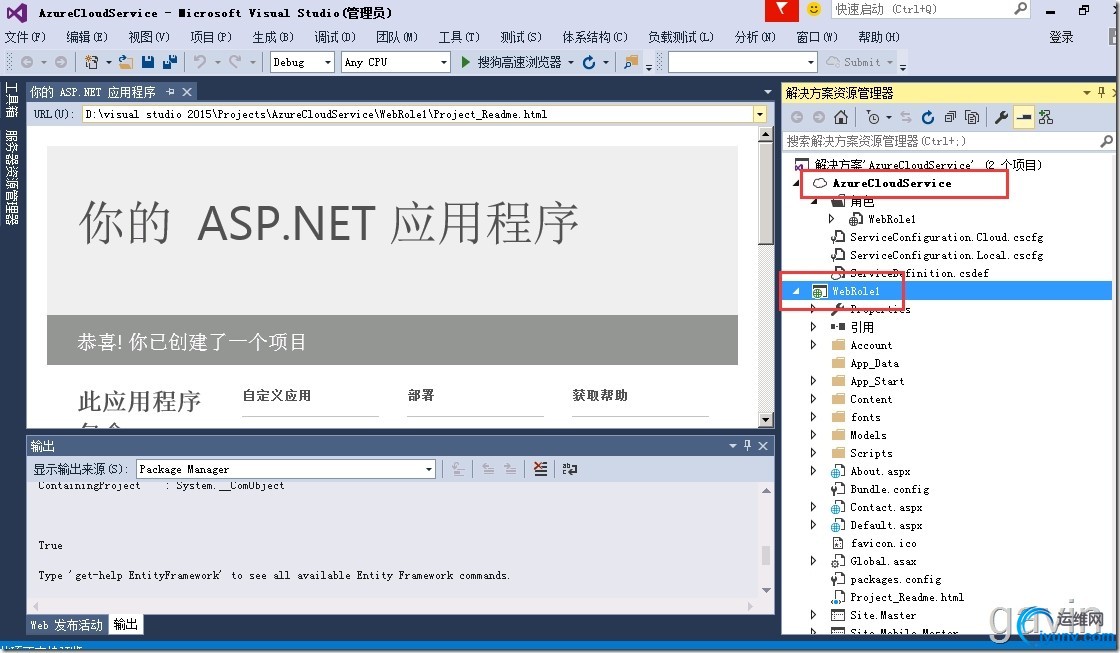The image size is (1120, 653).
Task: Expand the Scripts folder node
Action: click(x=814, y=453)
